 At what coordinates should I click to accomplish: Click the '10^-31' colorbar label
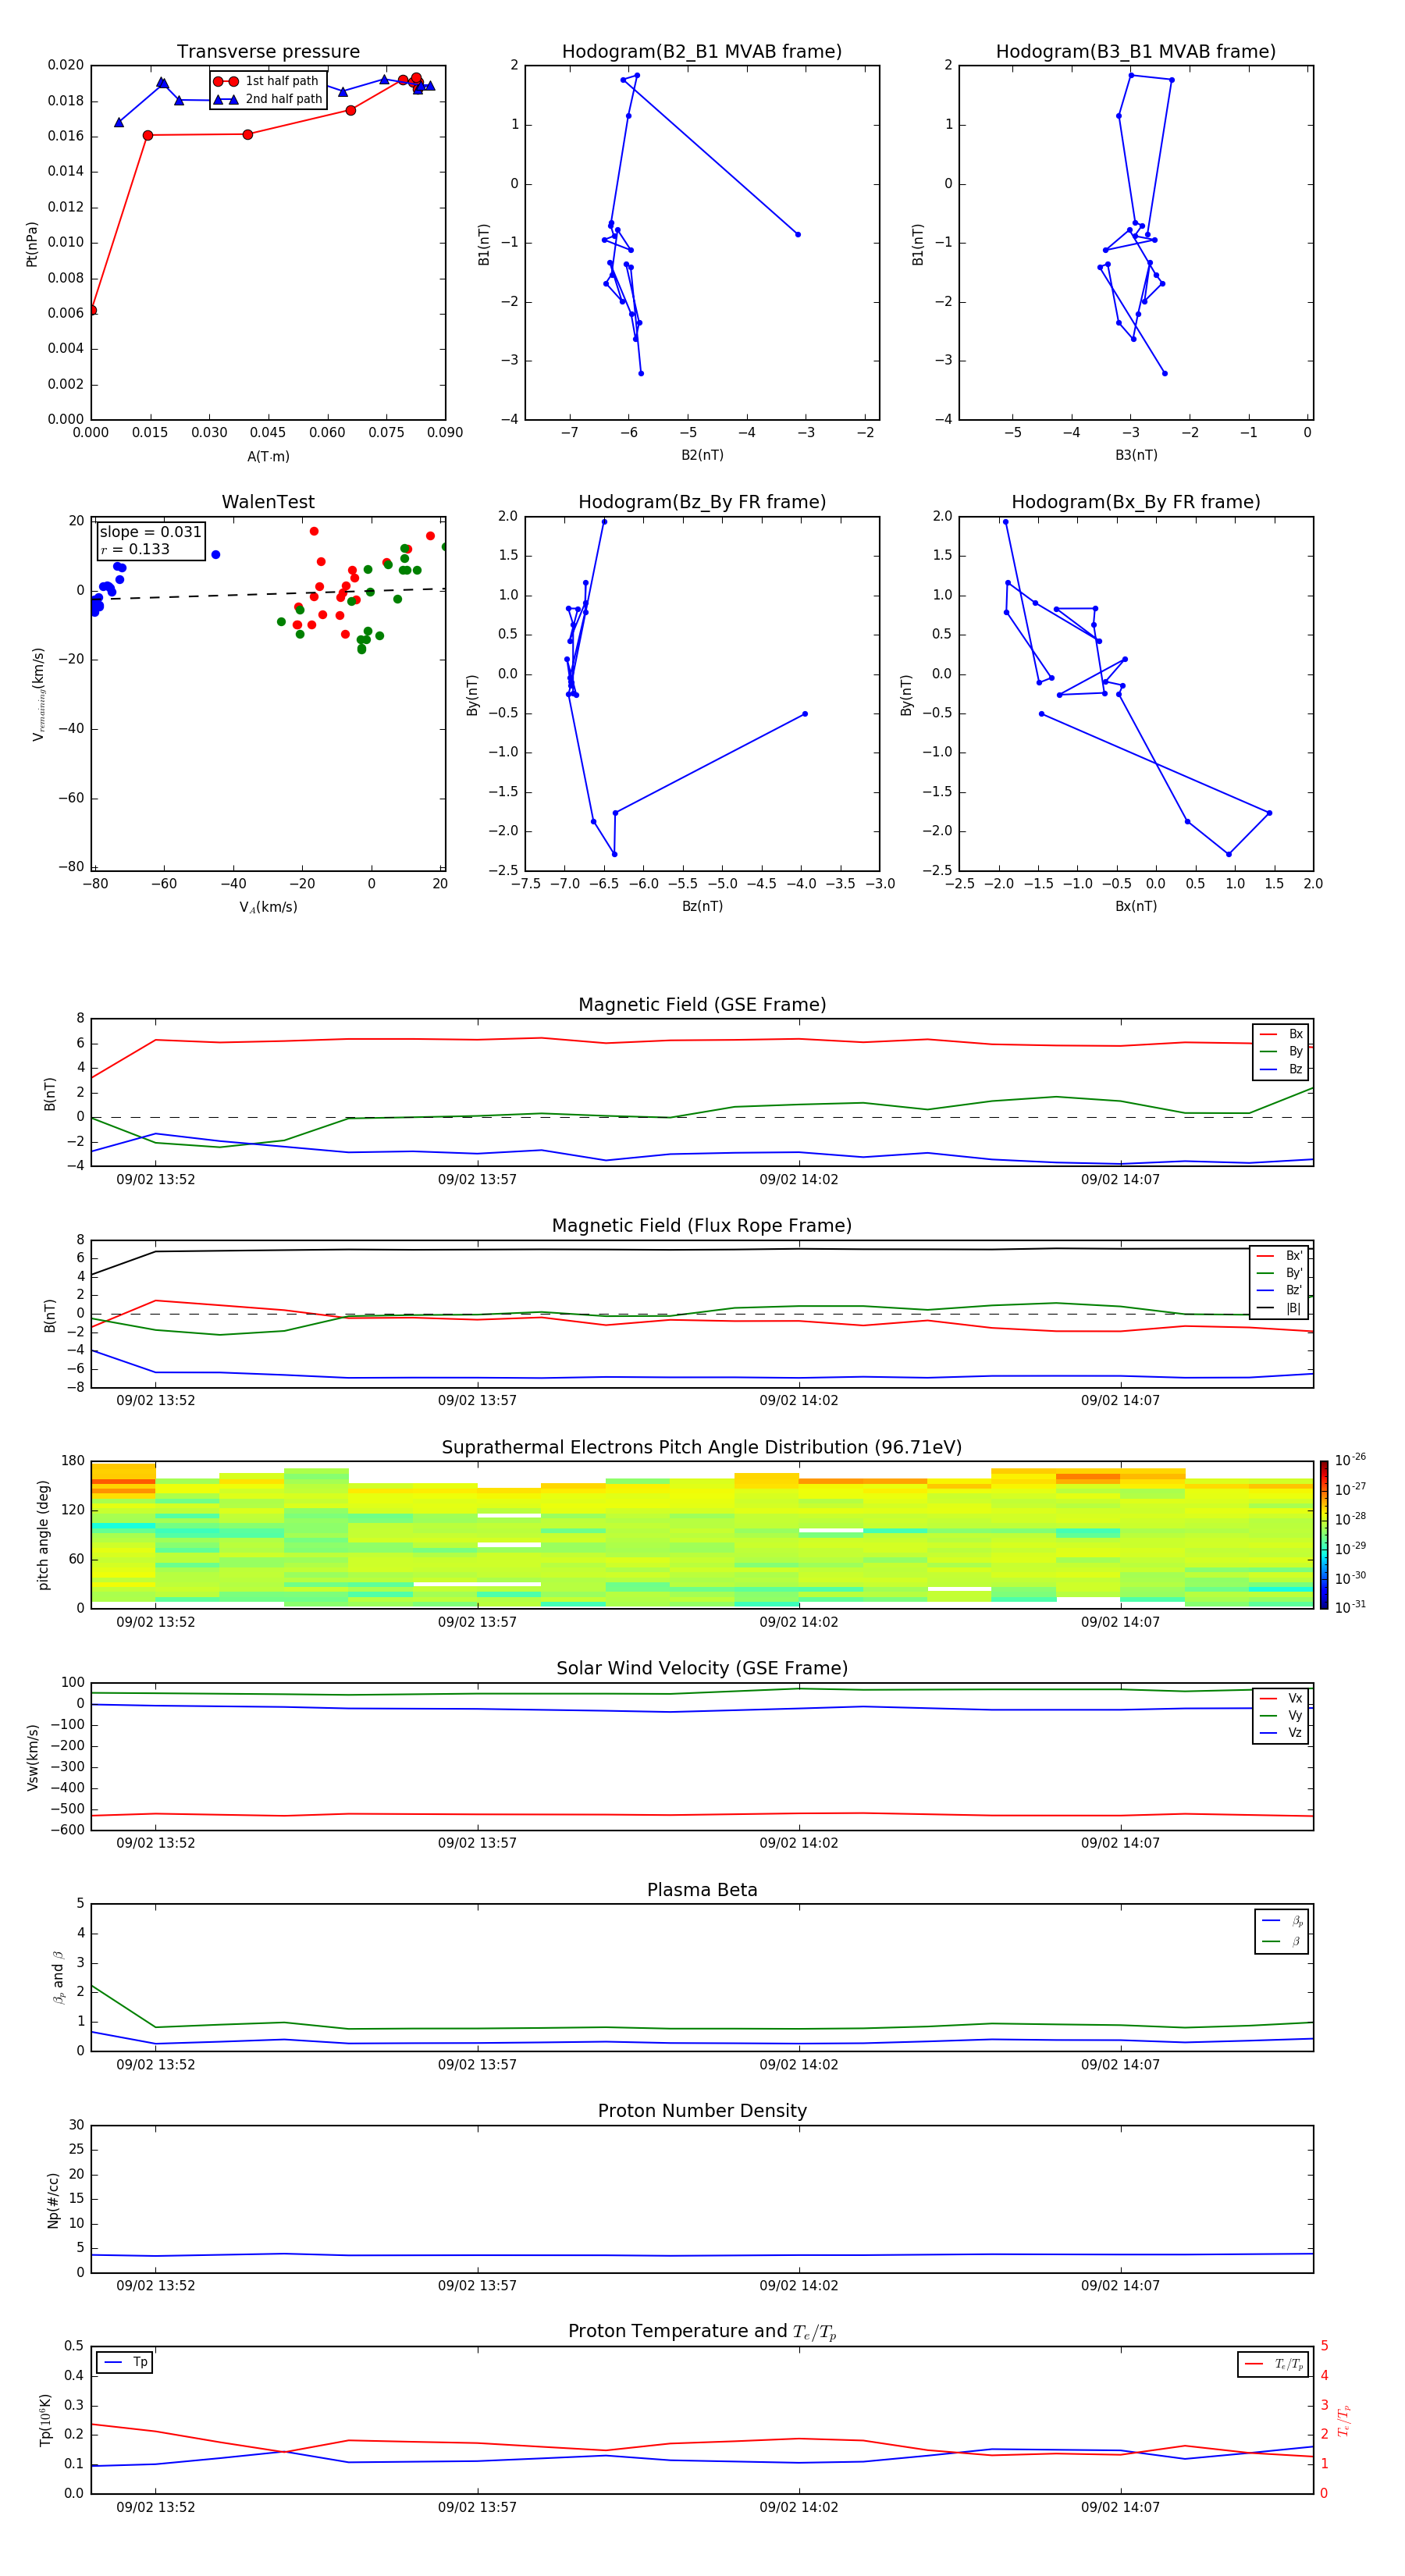coord(1350,1607)
